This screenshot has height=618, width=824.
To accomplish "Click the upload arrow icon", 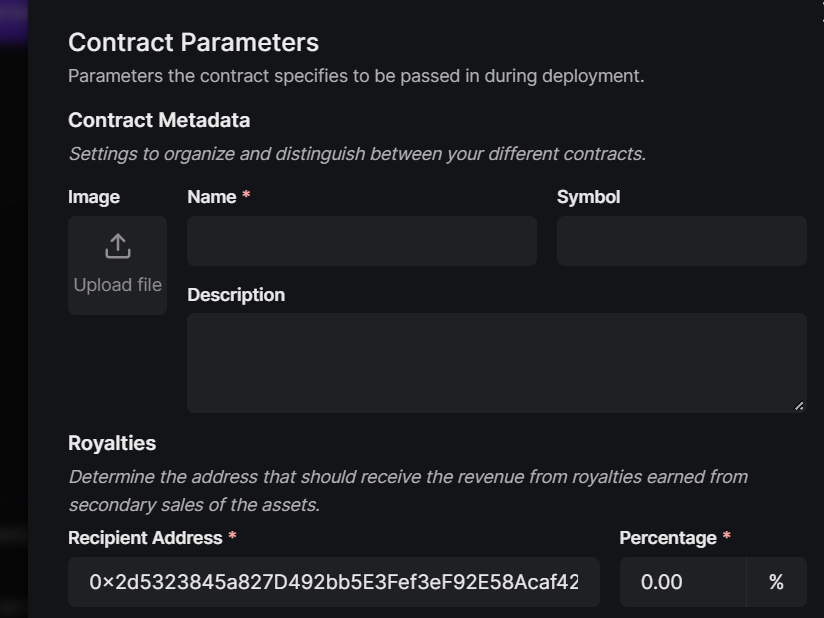I will pos(118,246).
